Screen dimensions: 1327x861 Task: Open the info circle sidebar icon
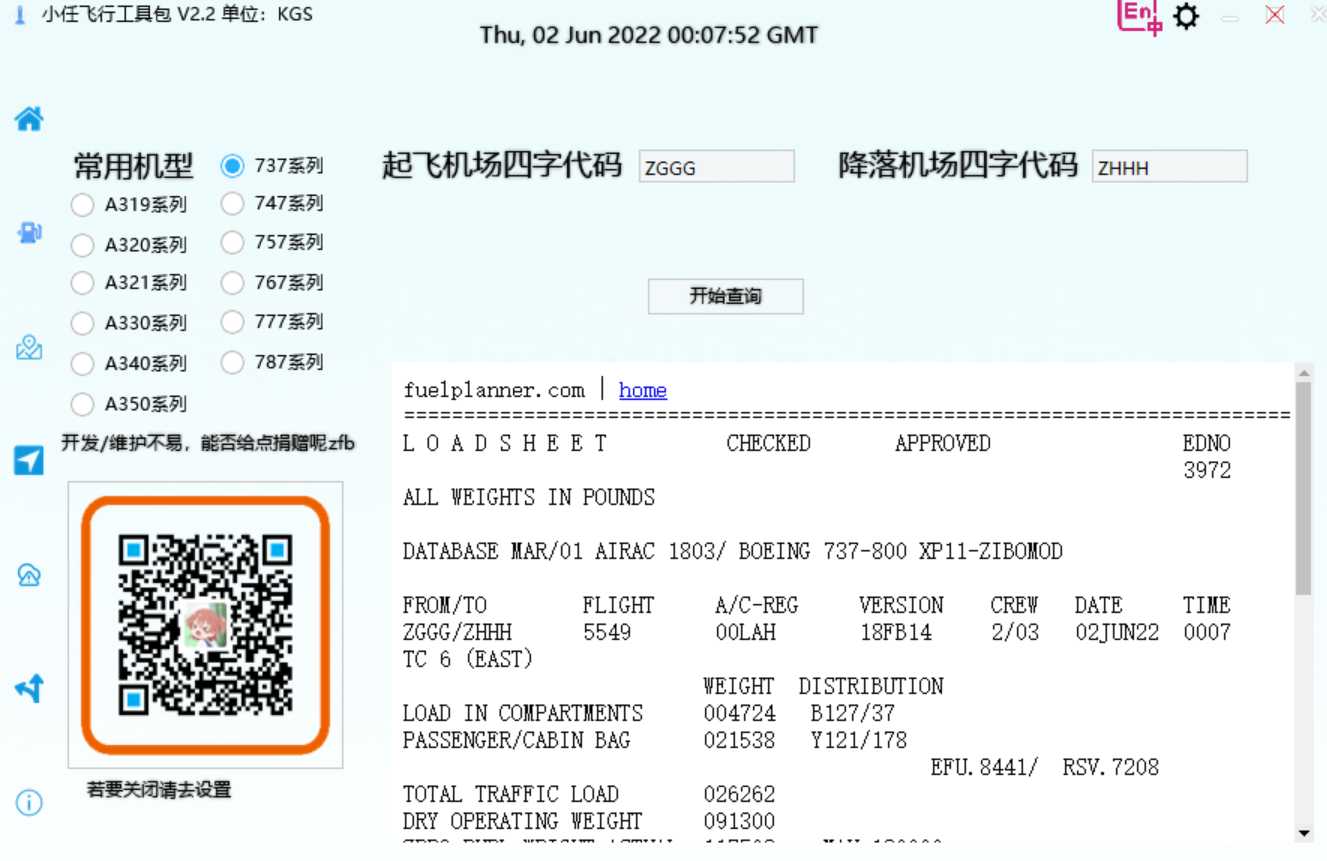[29, 803]
